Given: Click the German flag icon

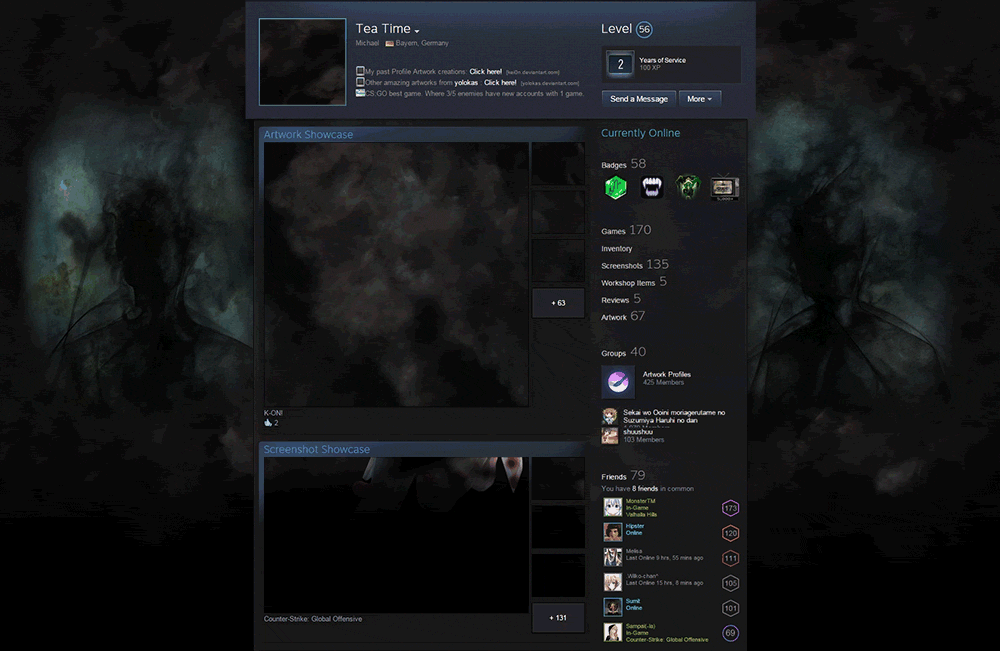Looking at the screenshot, I should (x=389, y=43).
